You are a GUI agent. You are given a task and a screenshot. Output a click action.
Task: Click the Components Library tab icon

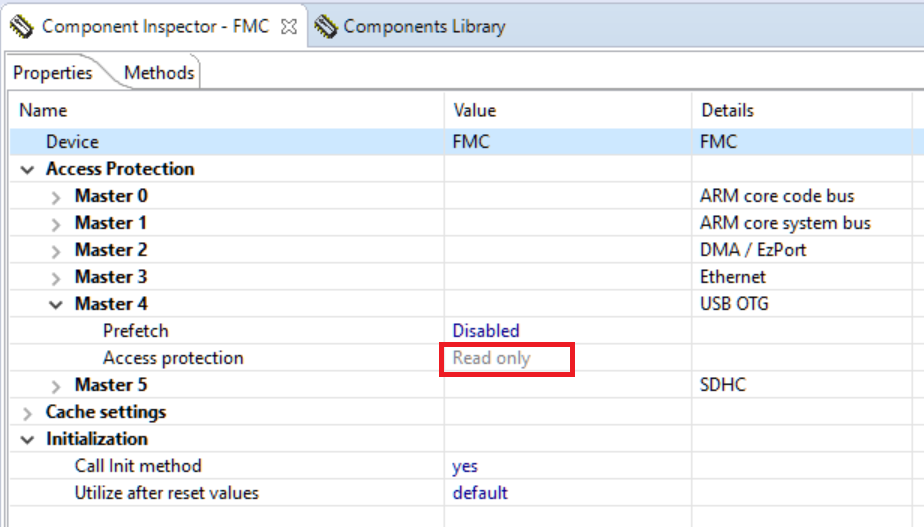click(326, 27)
